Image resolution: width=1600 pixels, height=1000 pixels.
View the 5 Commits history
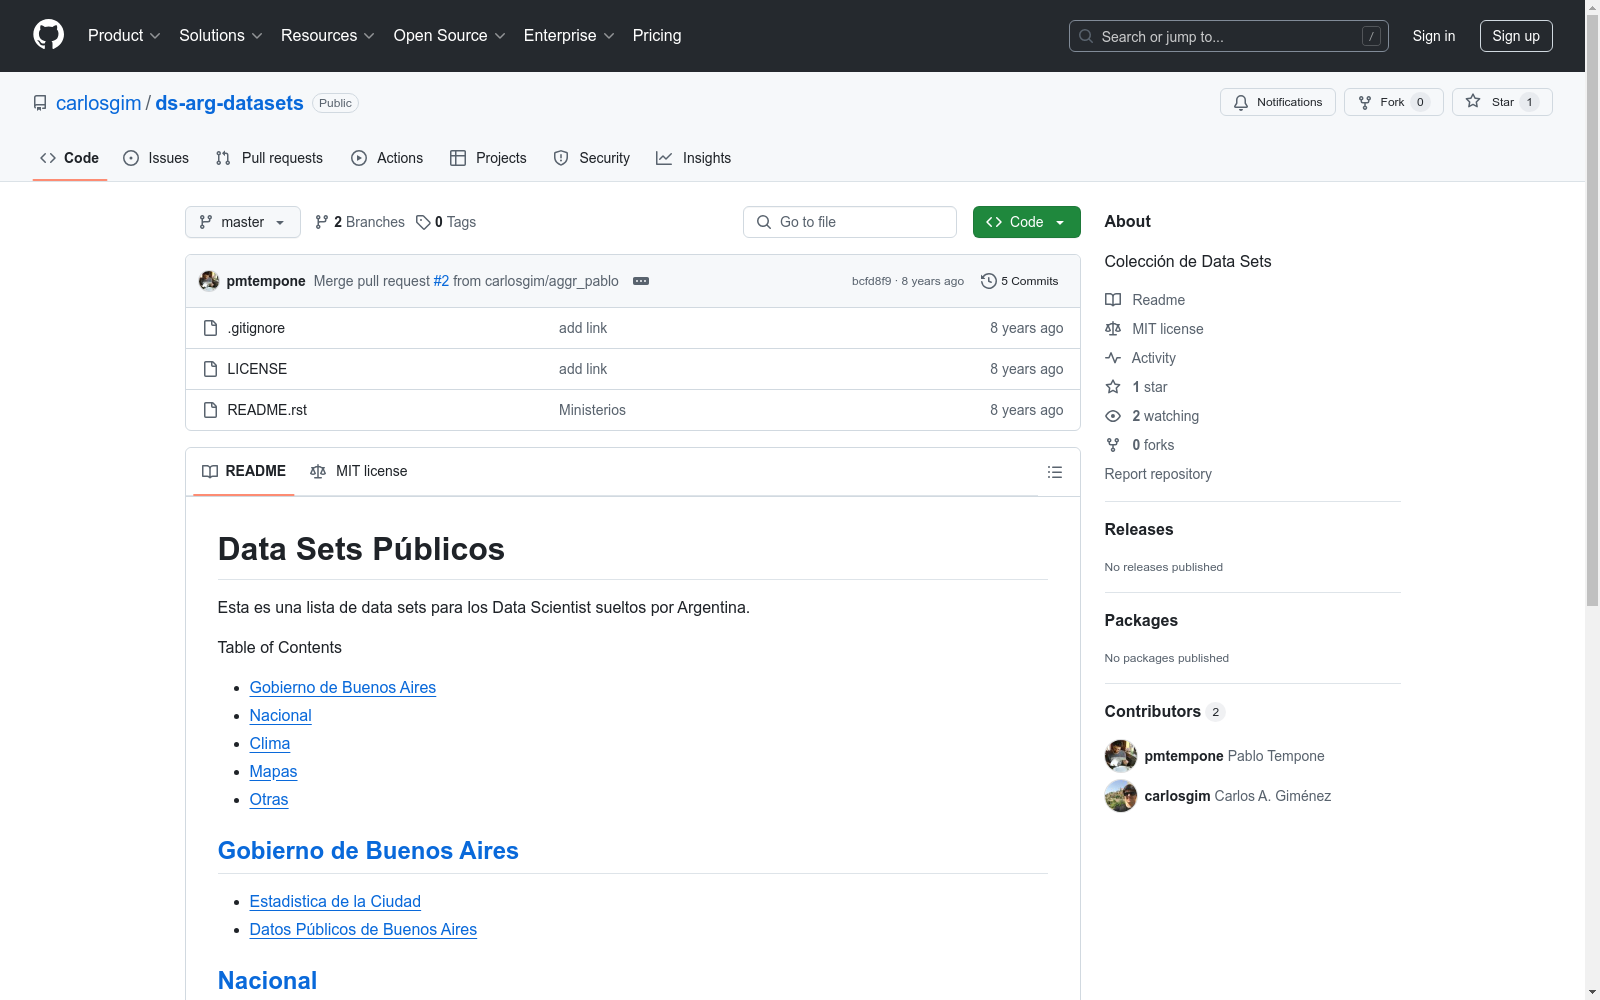[x=1020, y=281]
